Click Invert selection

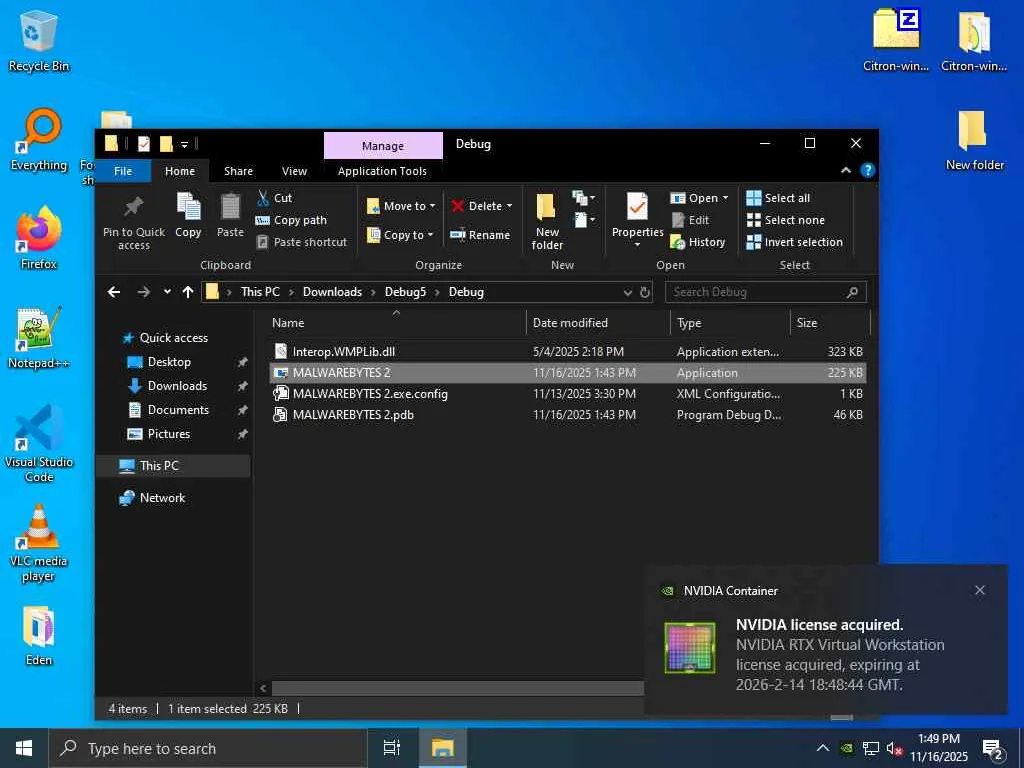(x=795, y=242)
